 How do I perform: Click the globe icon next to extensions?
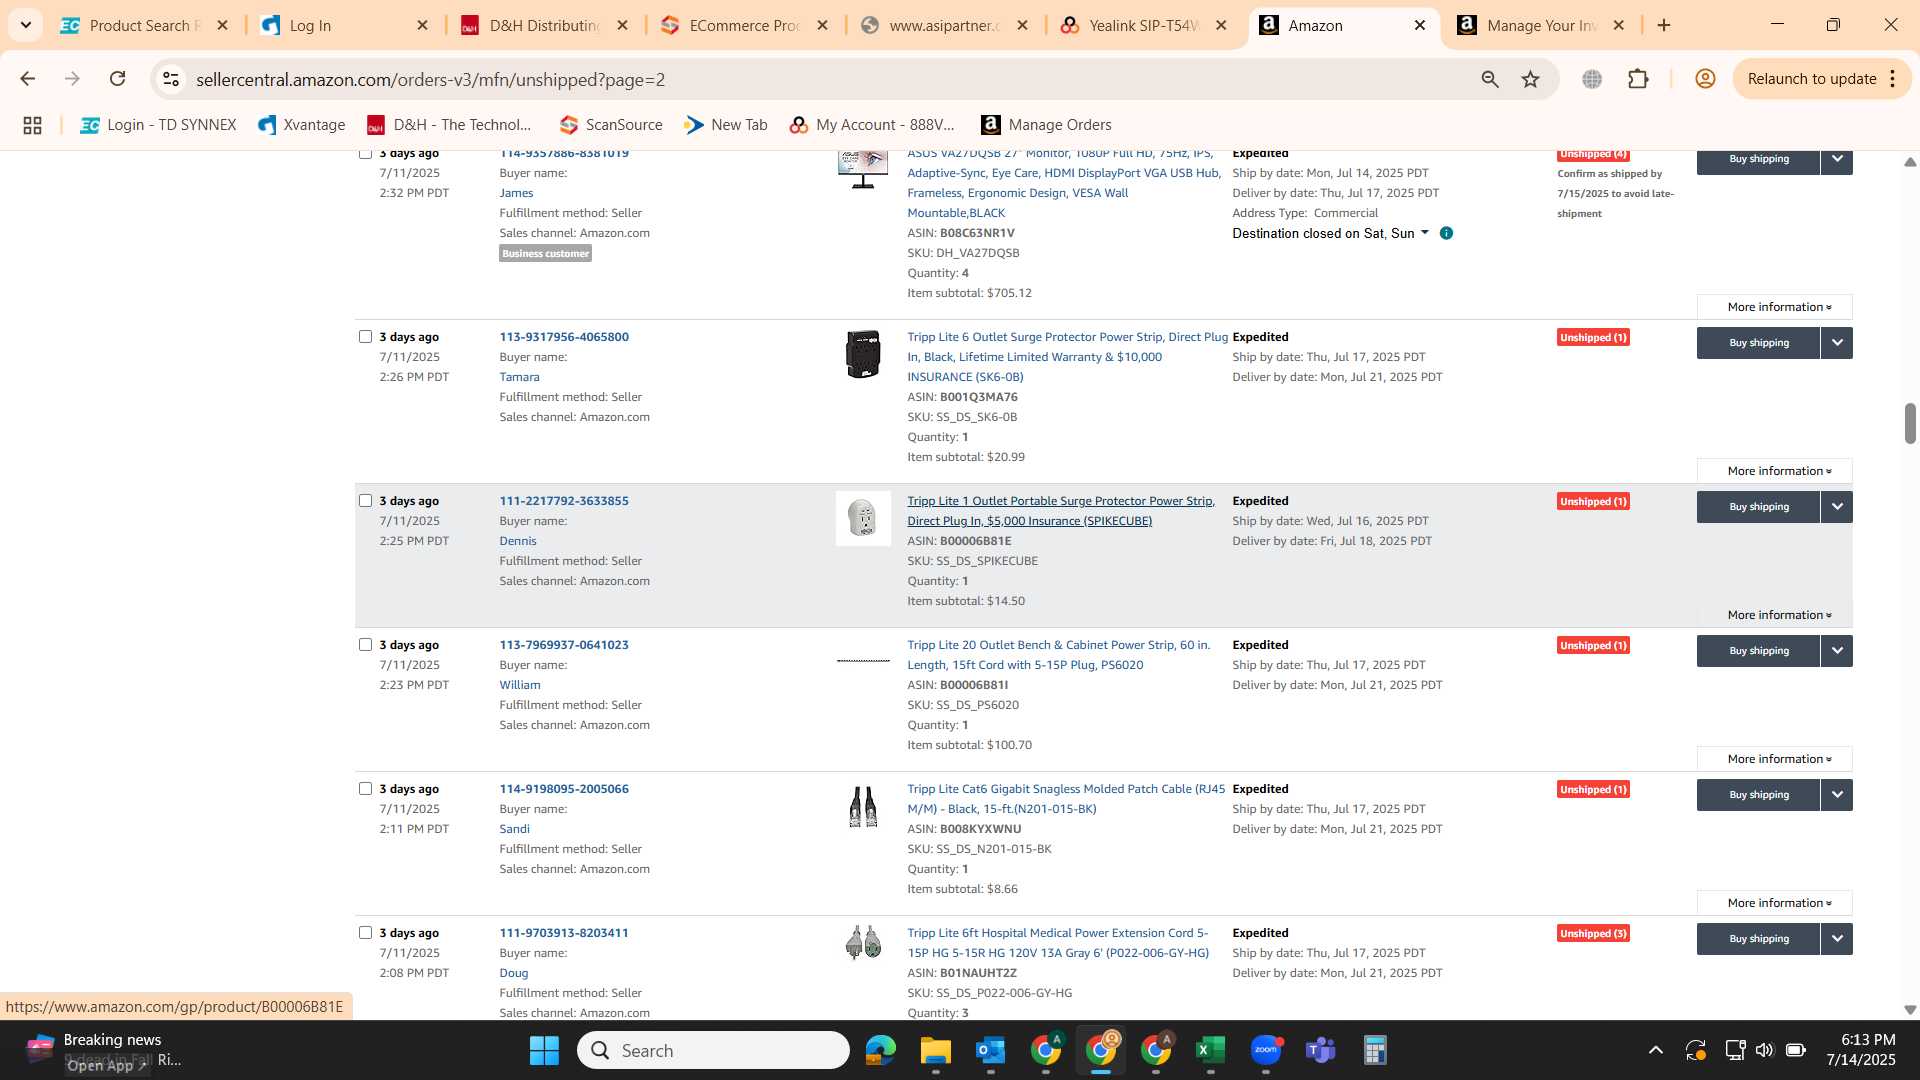click(1592, 79)
